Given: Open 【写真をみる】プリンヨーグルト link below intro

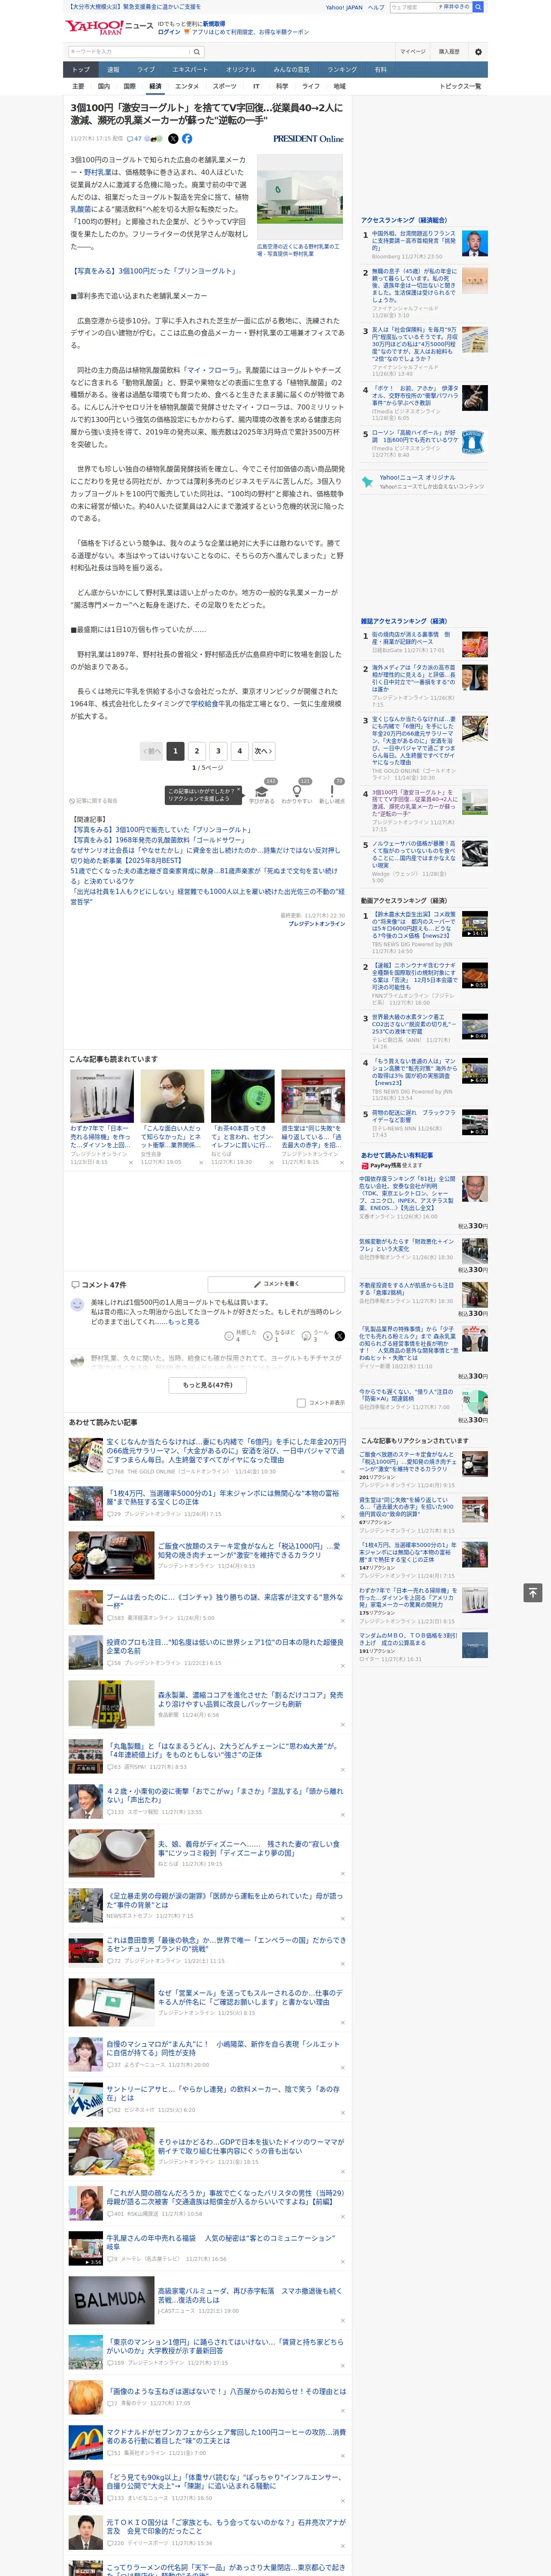Looking at the screenshot, I should 153,271.
